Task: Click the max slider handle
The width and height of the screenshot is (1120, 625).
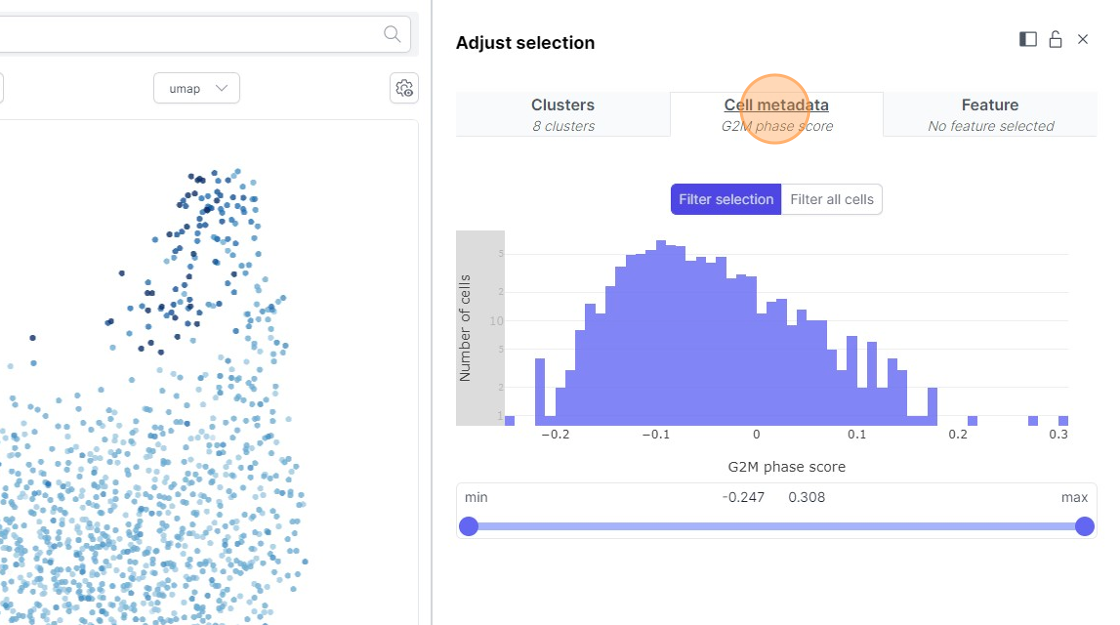Action: pos(1085,526)
